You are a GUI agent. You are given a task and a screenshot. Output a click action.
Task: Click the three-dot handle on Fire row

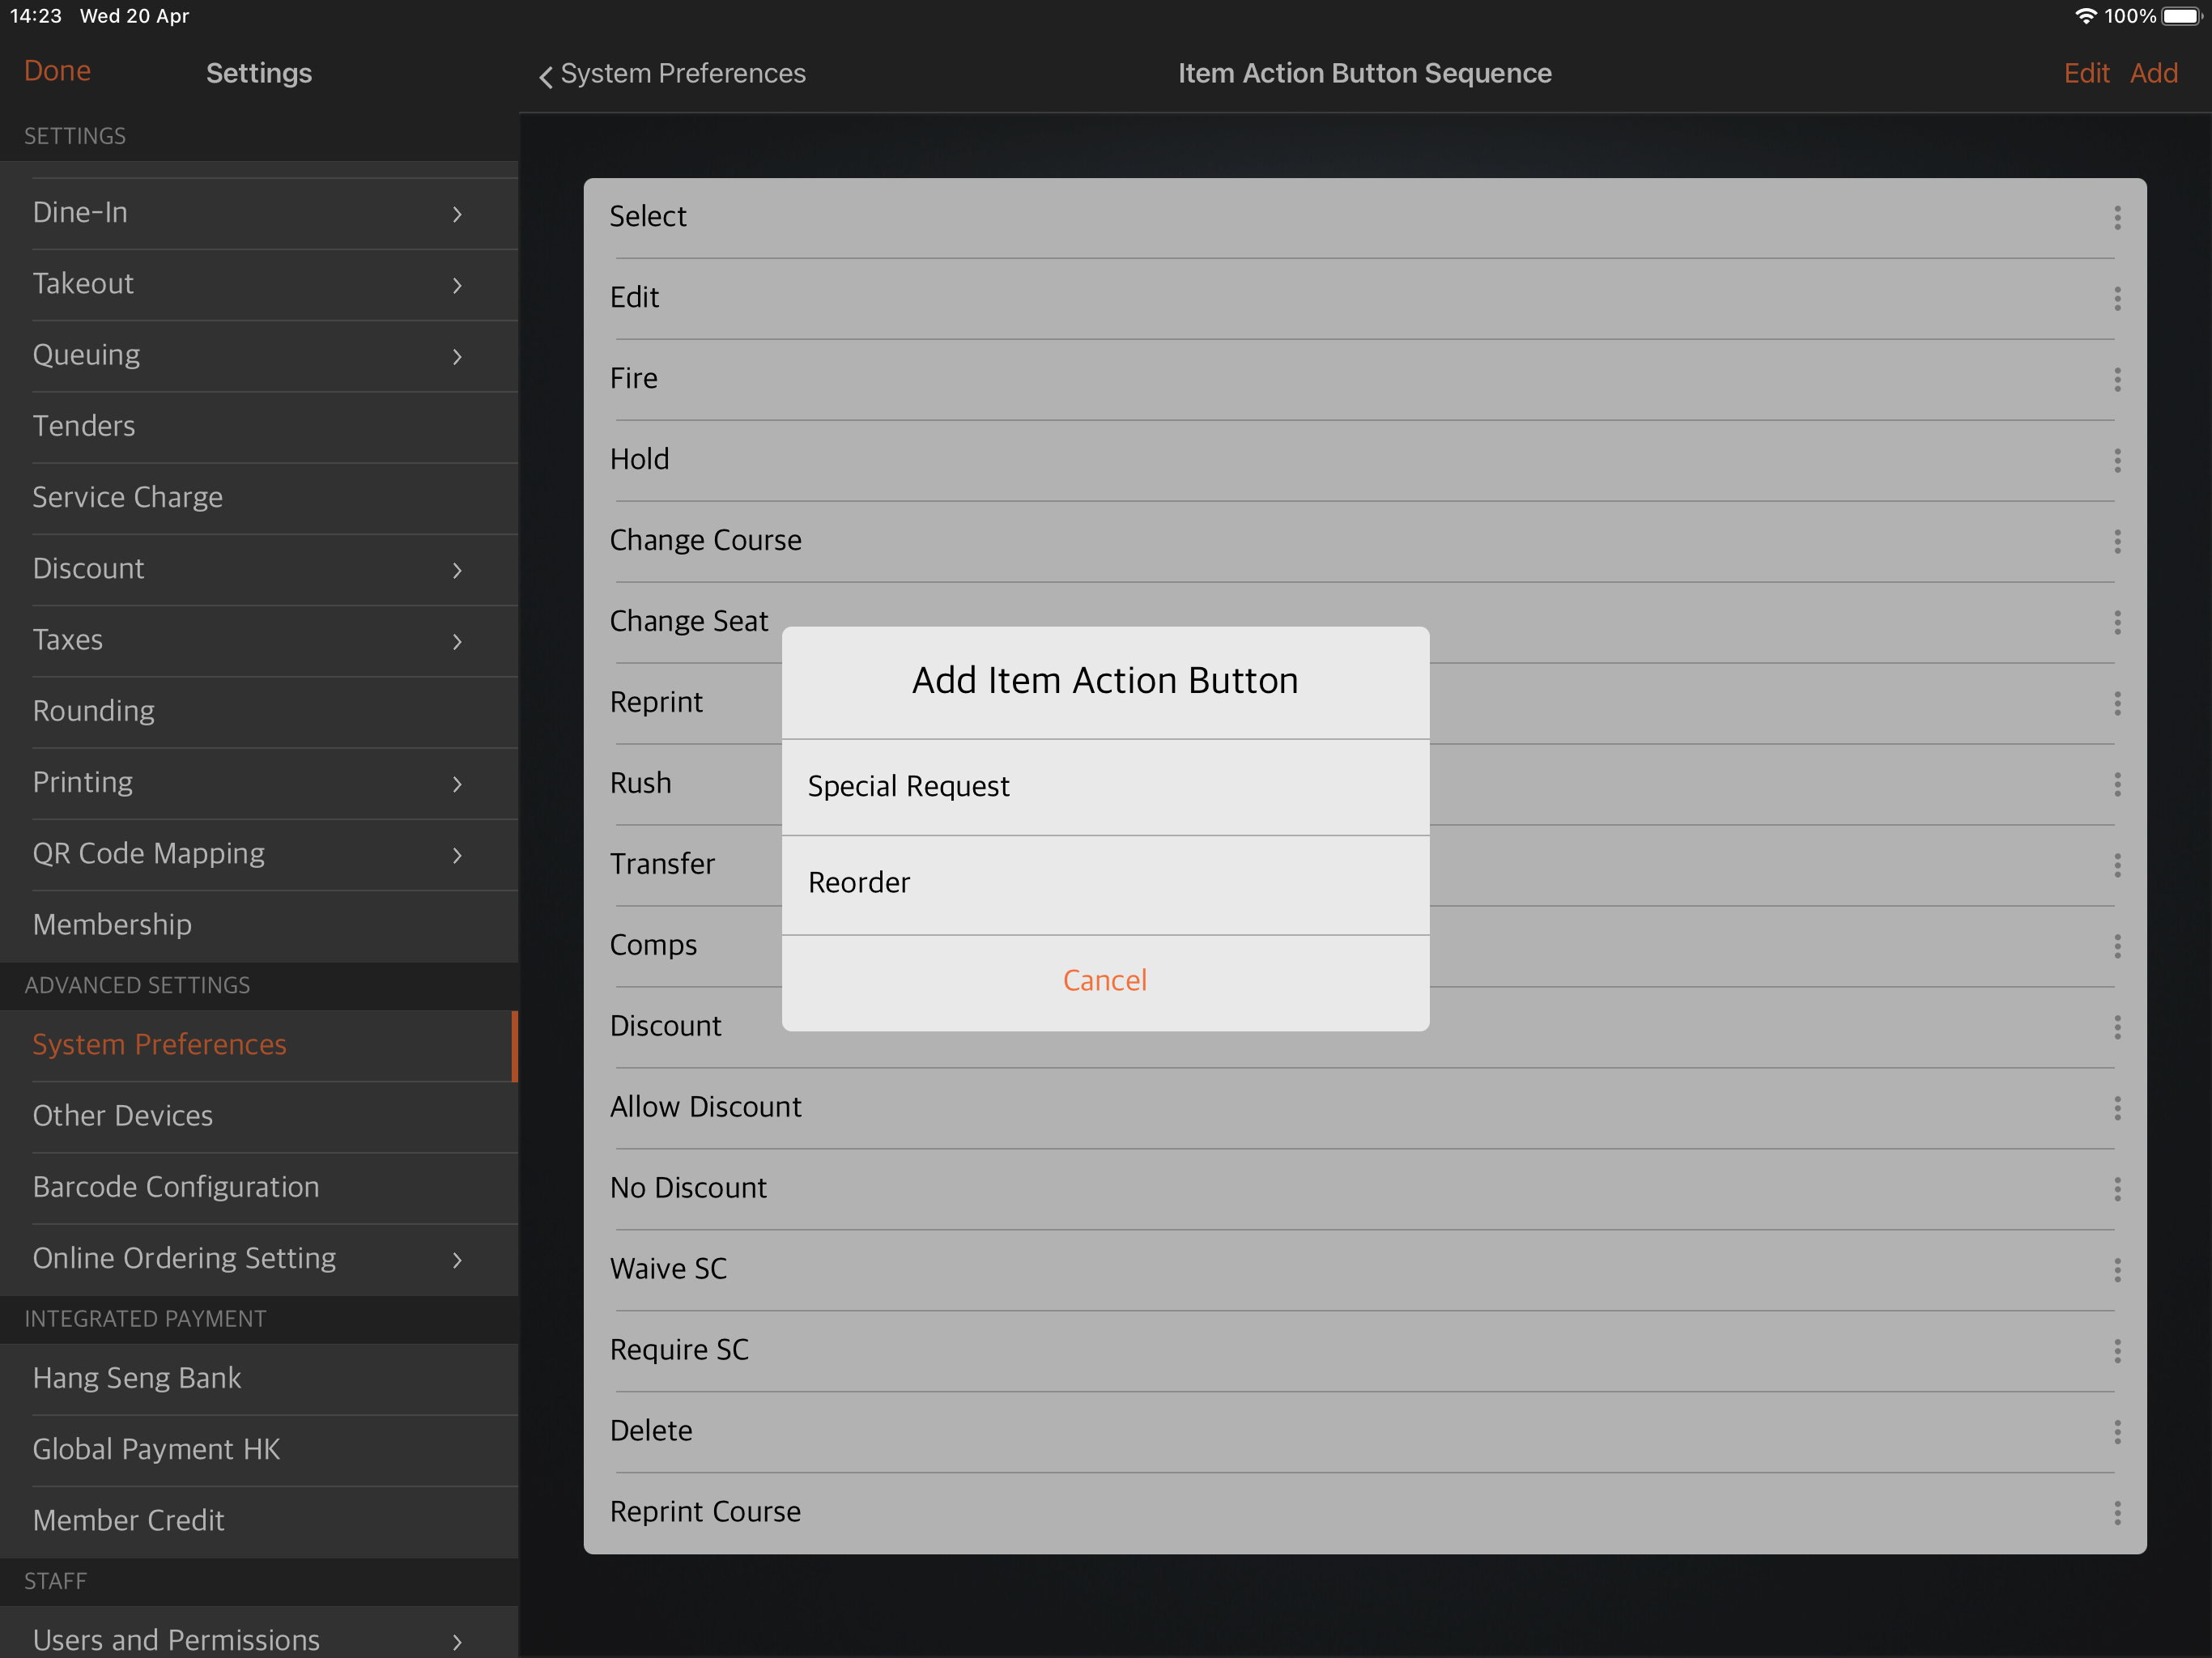(2117, 379)
